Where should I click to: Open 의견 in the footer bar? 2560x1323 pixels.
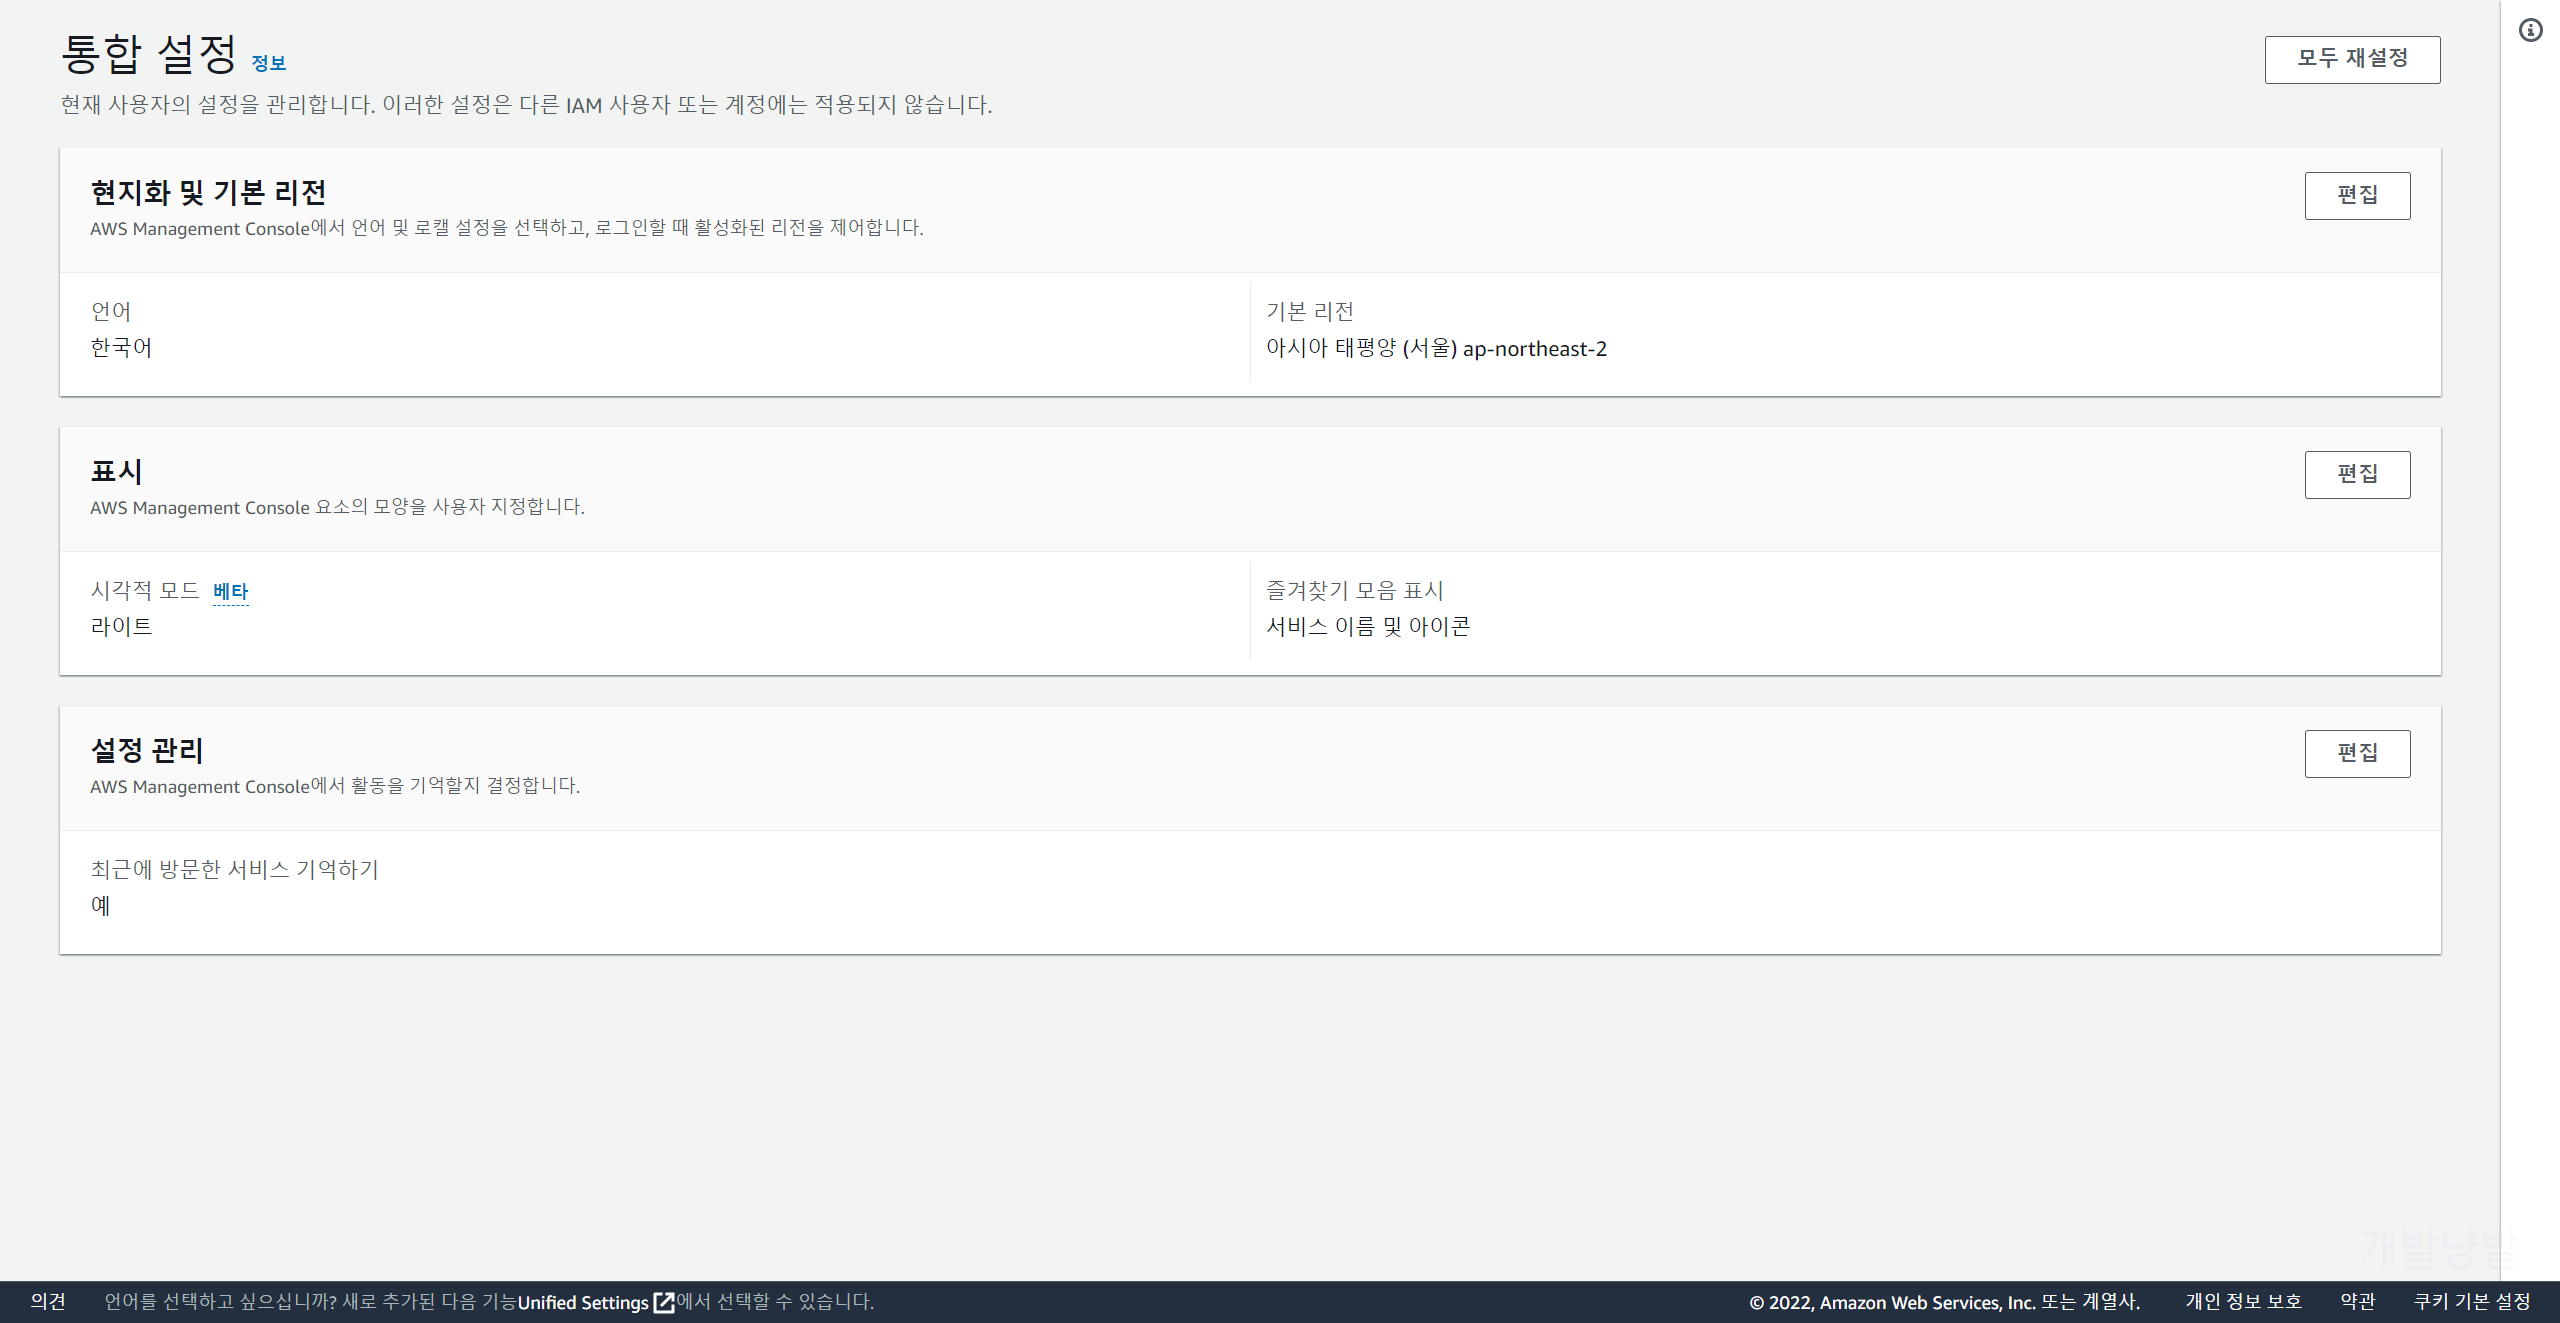point(48,1301)
